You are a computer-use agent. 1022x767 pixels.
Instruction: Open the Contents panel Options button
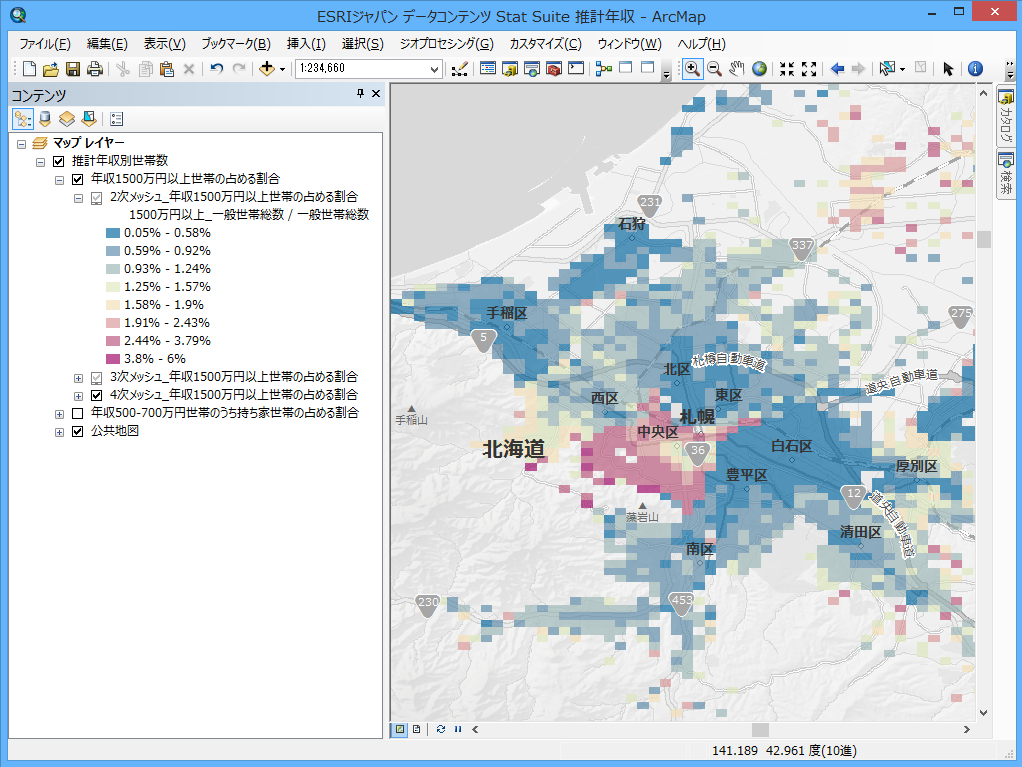pyautogui.click(x=117, y=119)
